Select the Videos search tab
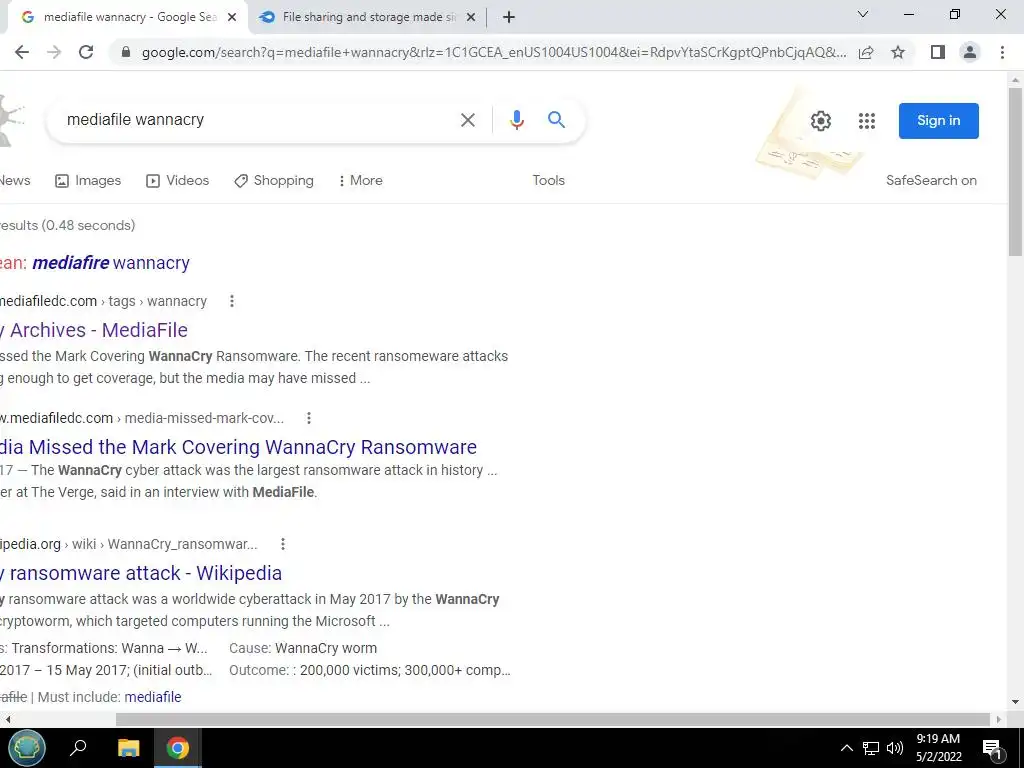Screen dimensions: 1024x768 click(178, 180)
